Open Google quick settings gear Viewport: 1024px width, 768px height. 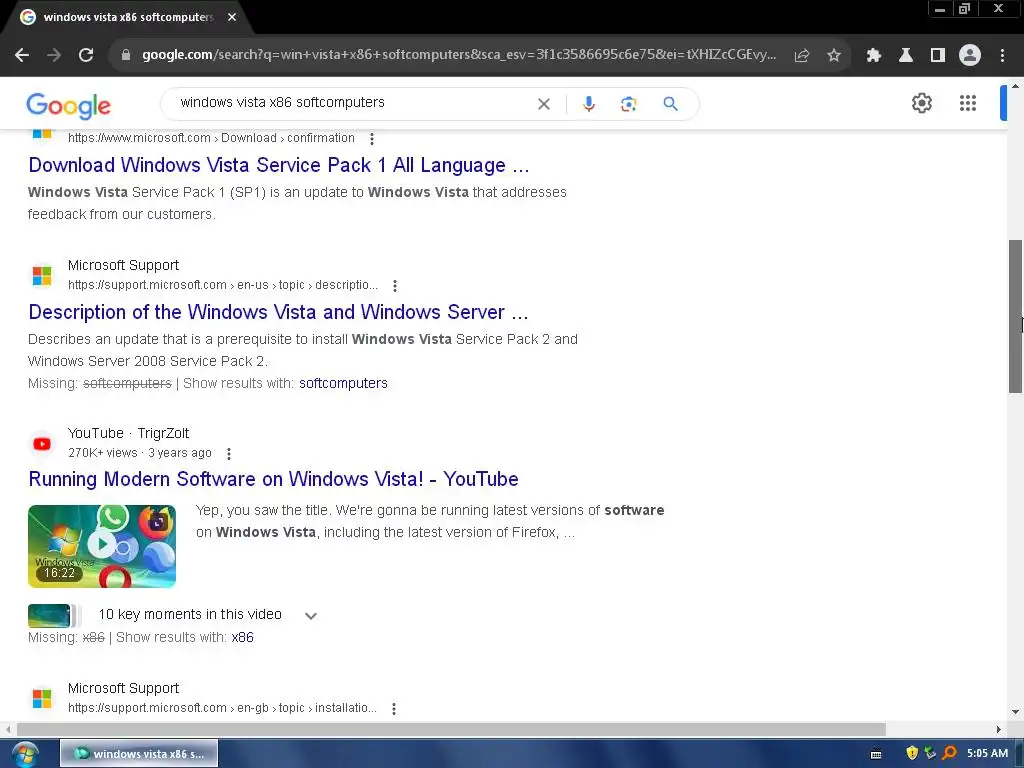coord(921,103)
